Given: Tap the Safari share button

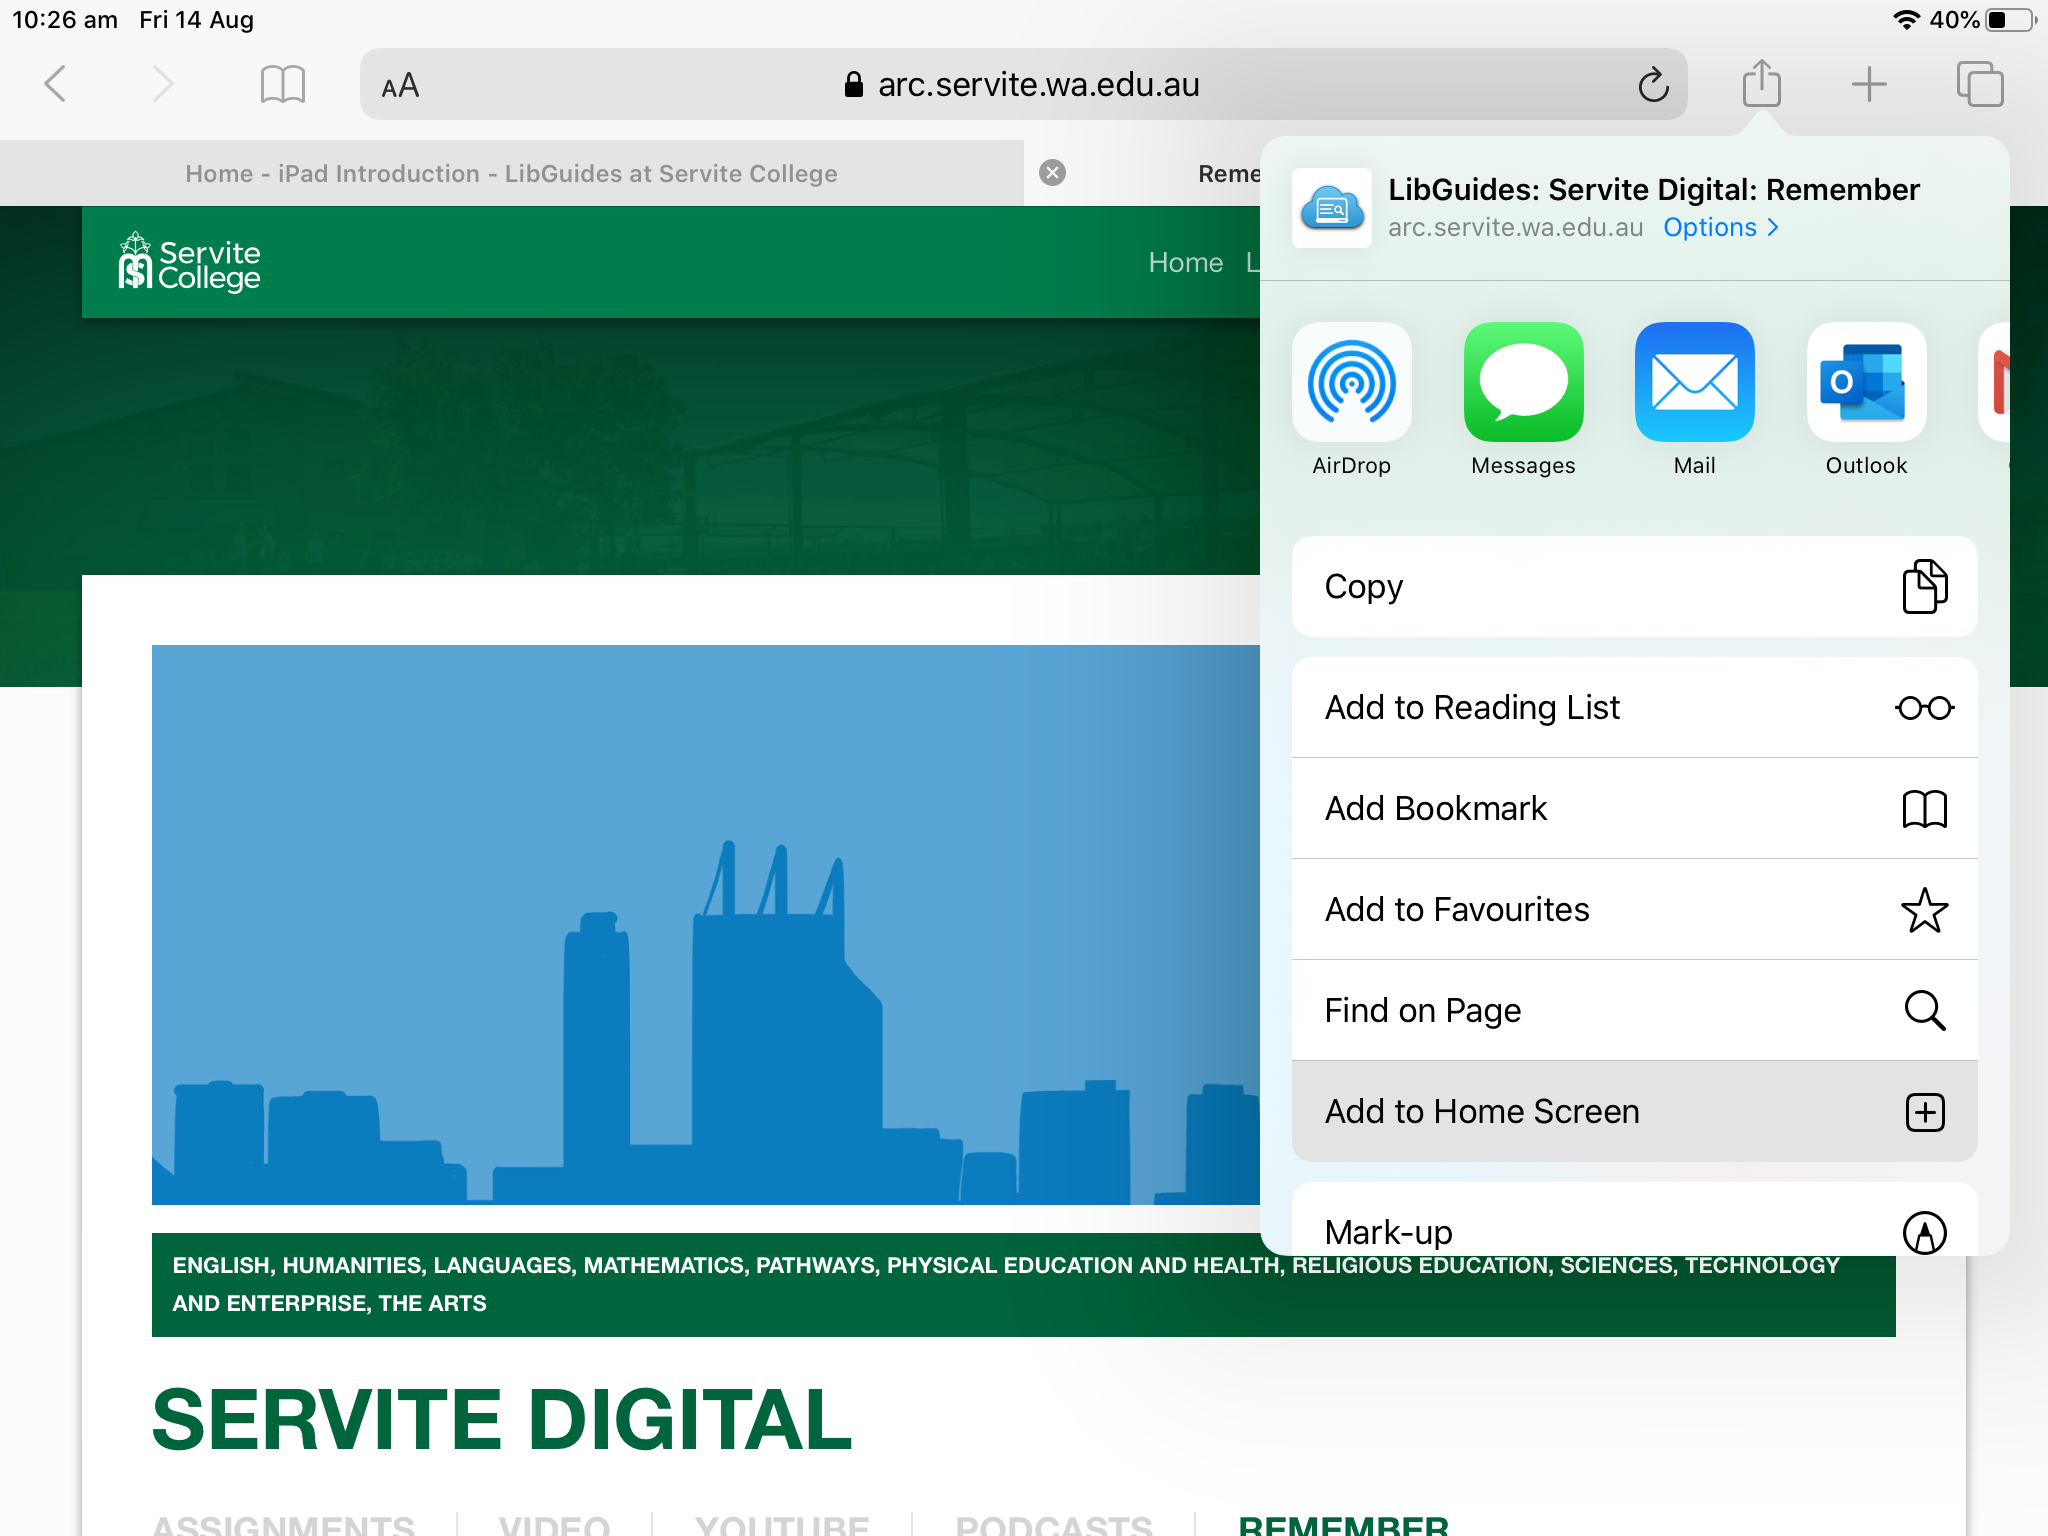Looking at the screenshot, I should tap(1761, 84).
